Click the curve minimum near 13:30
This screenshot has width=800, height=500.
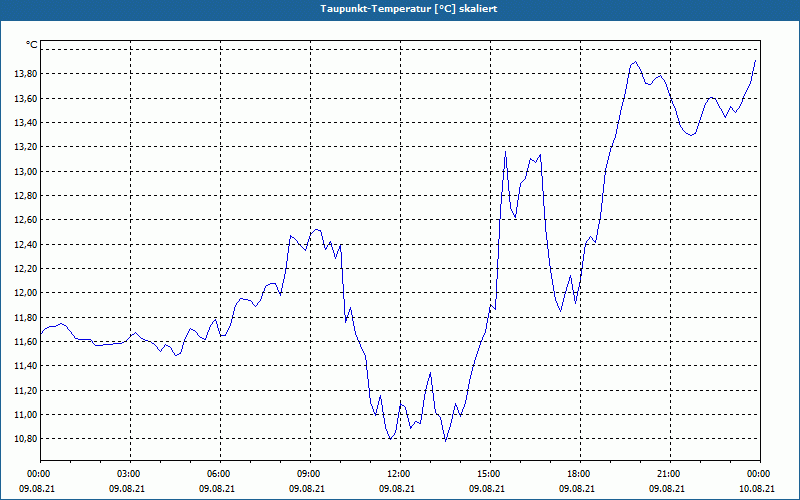click(x=445, y=441)
